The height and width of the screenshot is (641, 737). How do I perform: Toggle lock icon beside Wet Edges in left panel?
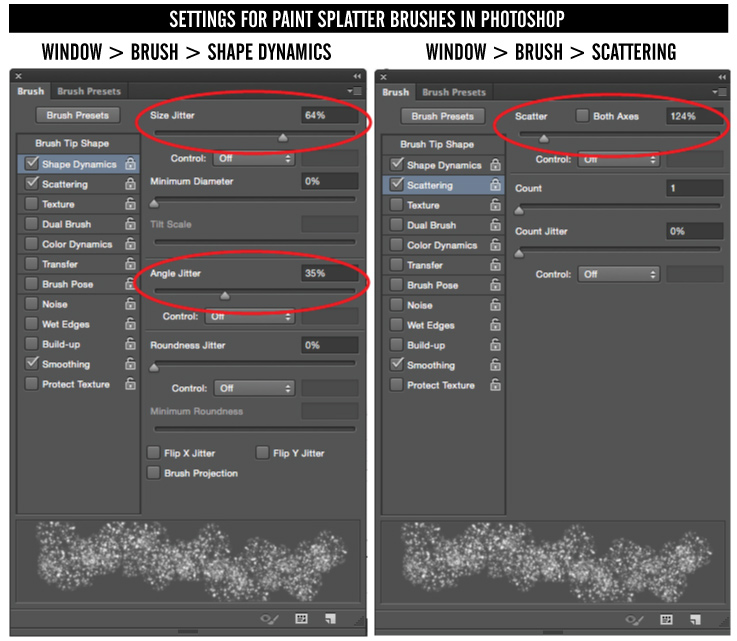click(x=130, y=324)
